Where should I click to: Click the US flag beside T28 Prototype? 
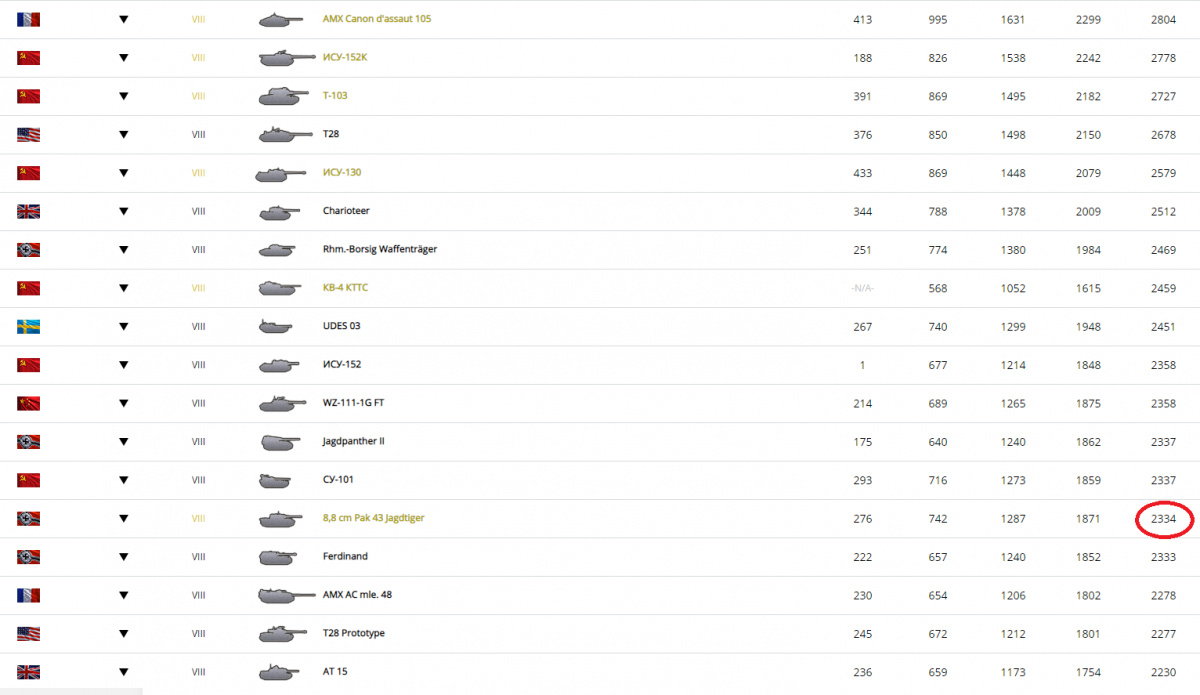click(28, 633)
